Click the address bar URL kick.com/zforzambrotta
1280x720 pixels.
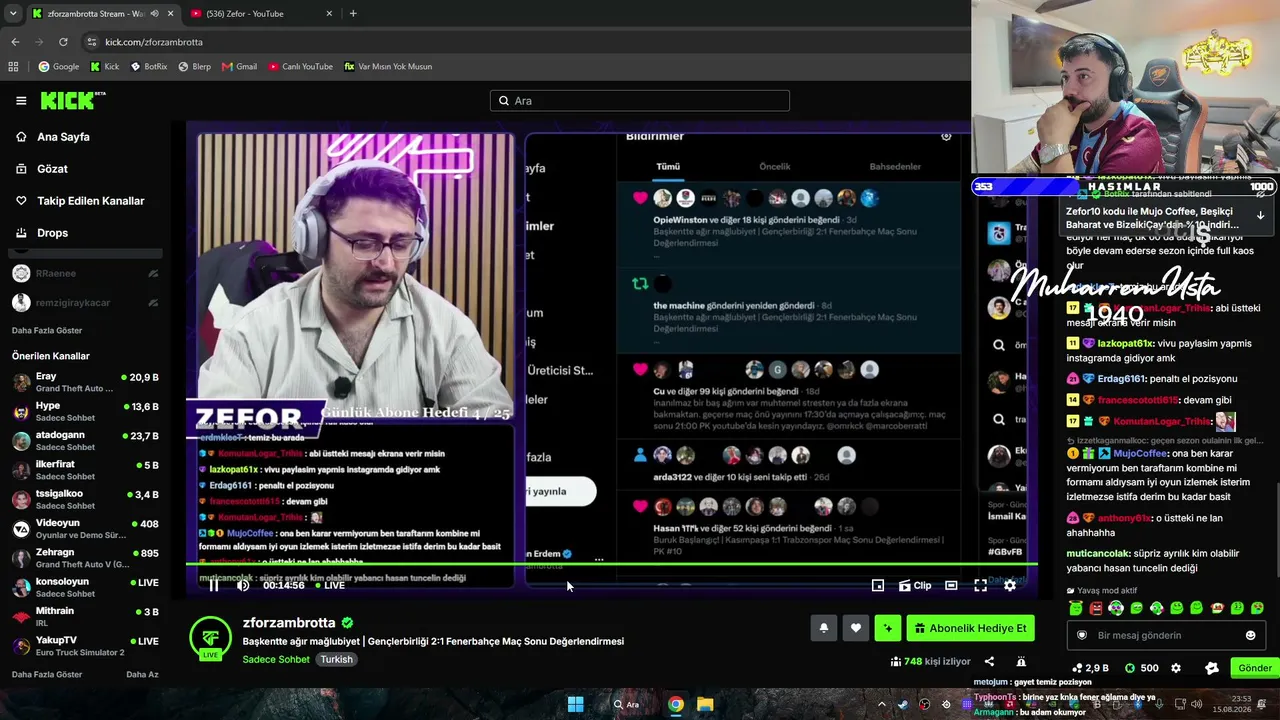click(154, 42)
